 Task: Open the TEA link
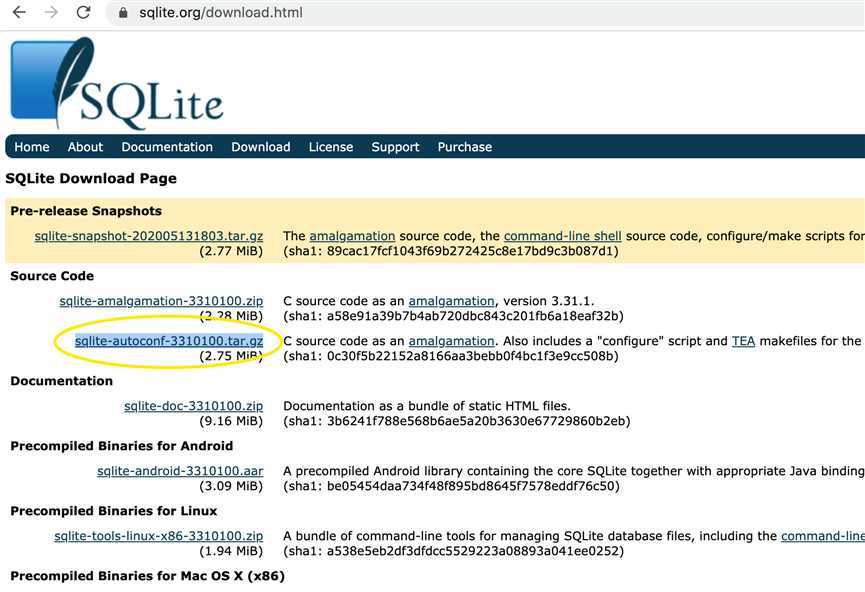pyautogui.click(x=743, y=341)
